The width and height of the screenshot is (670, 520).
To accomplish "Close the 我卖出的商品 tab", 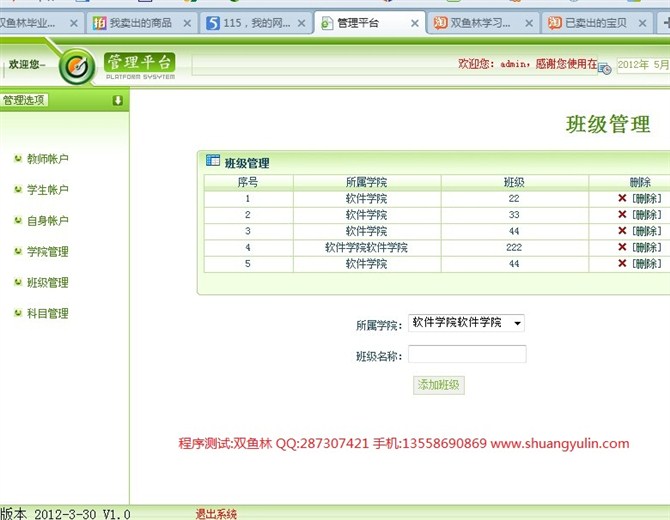I will [x=187, y=24].
